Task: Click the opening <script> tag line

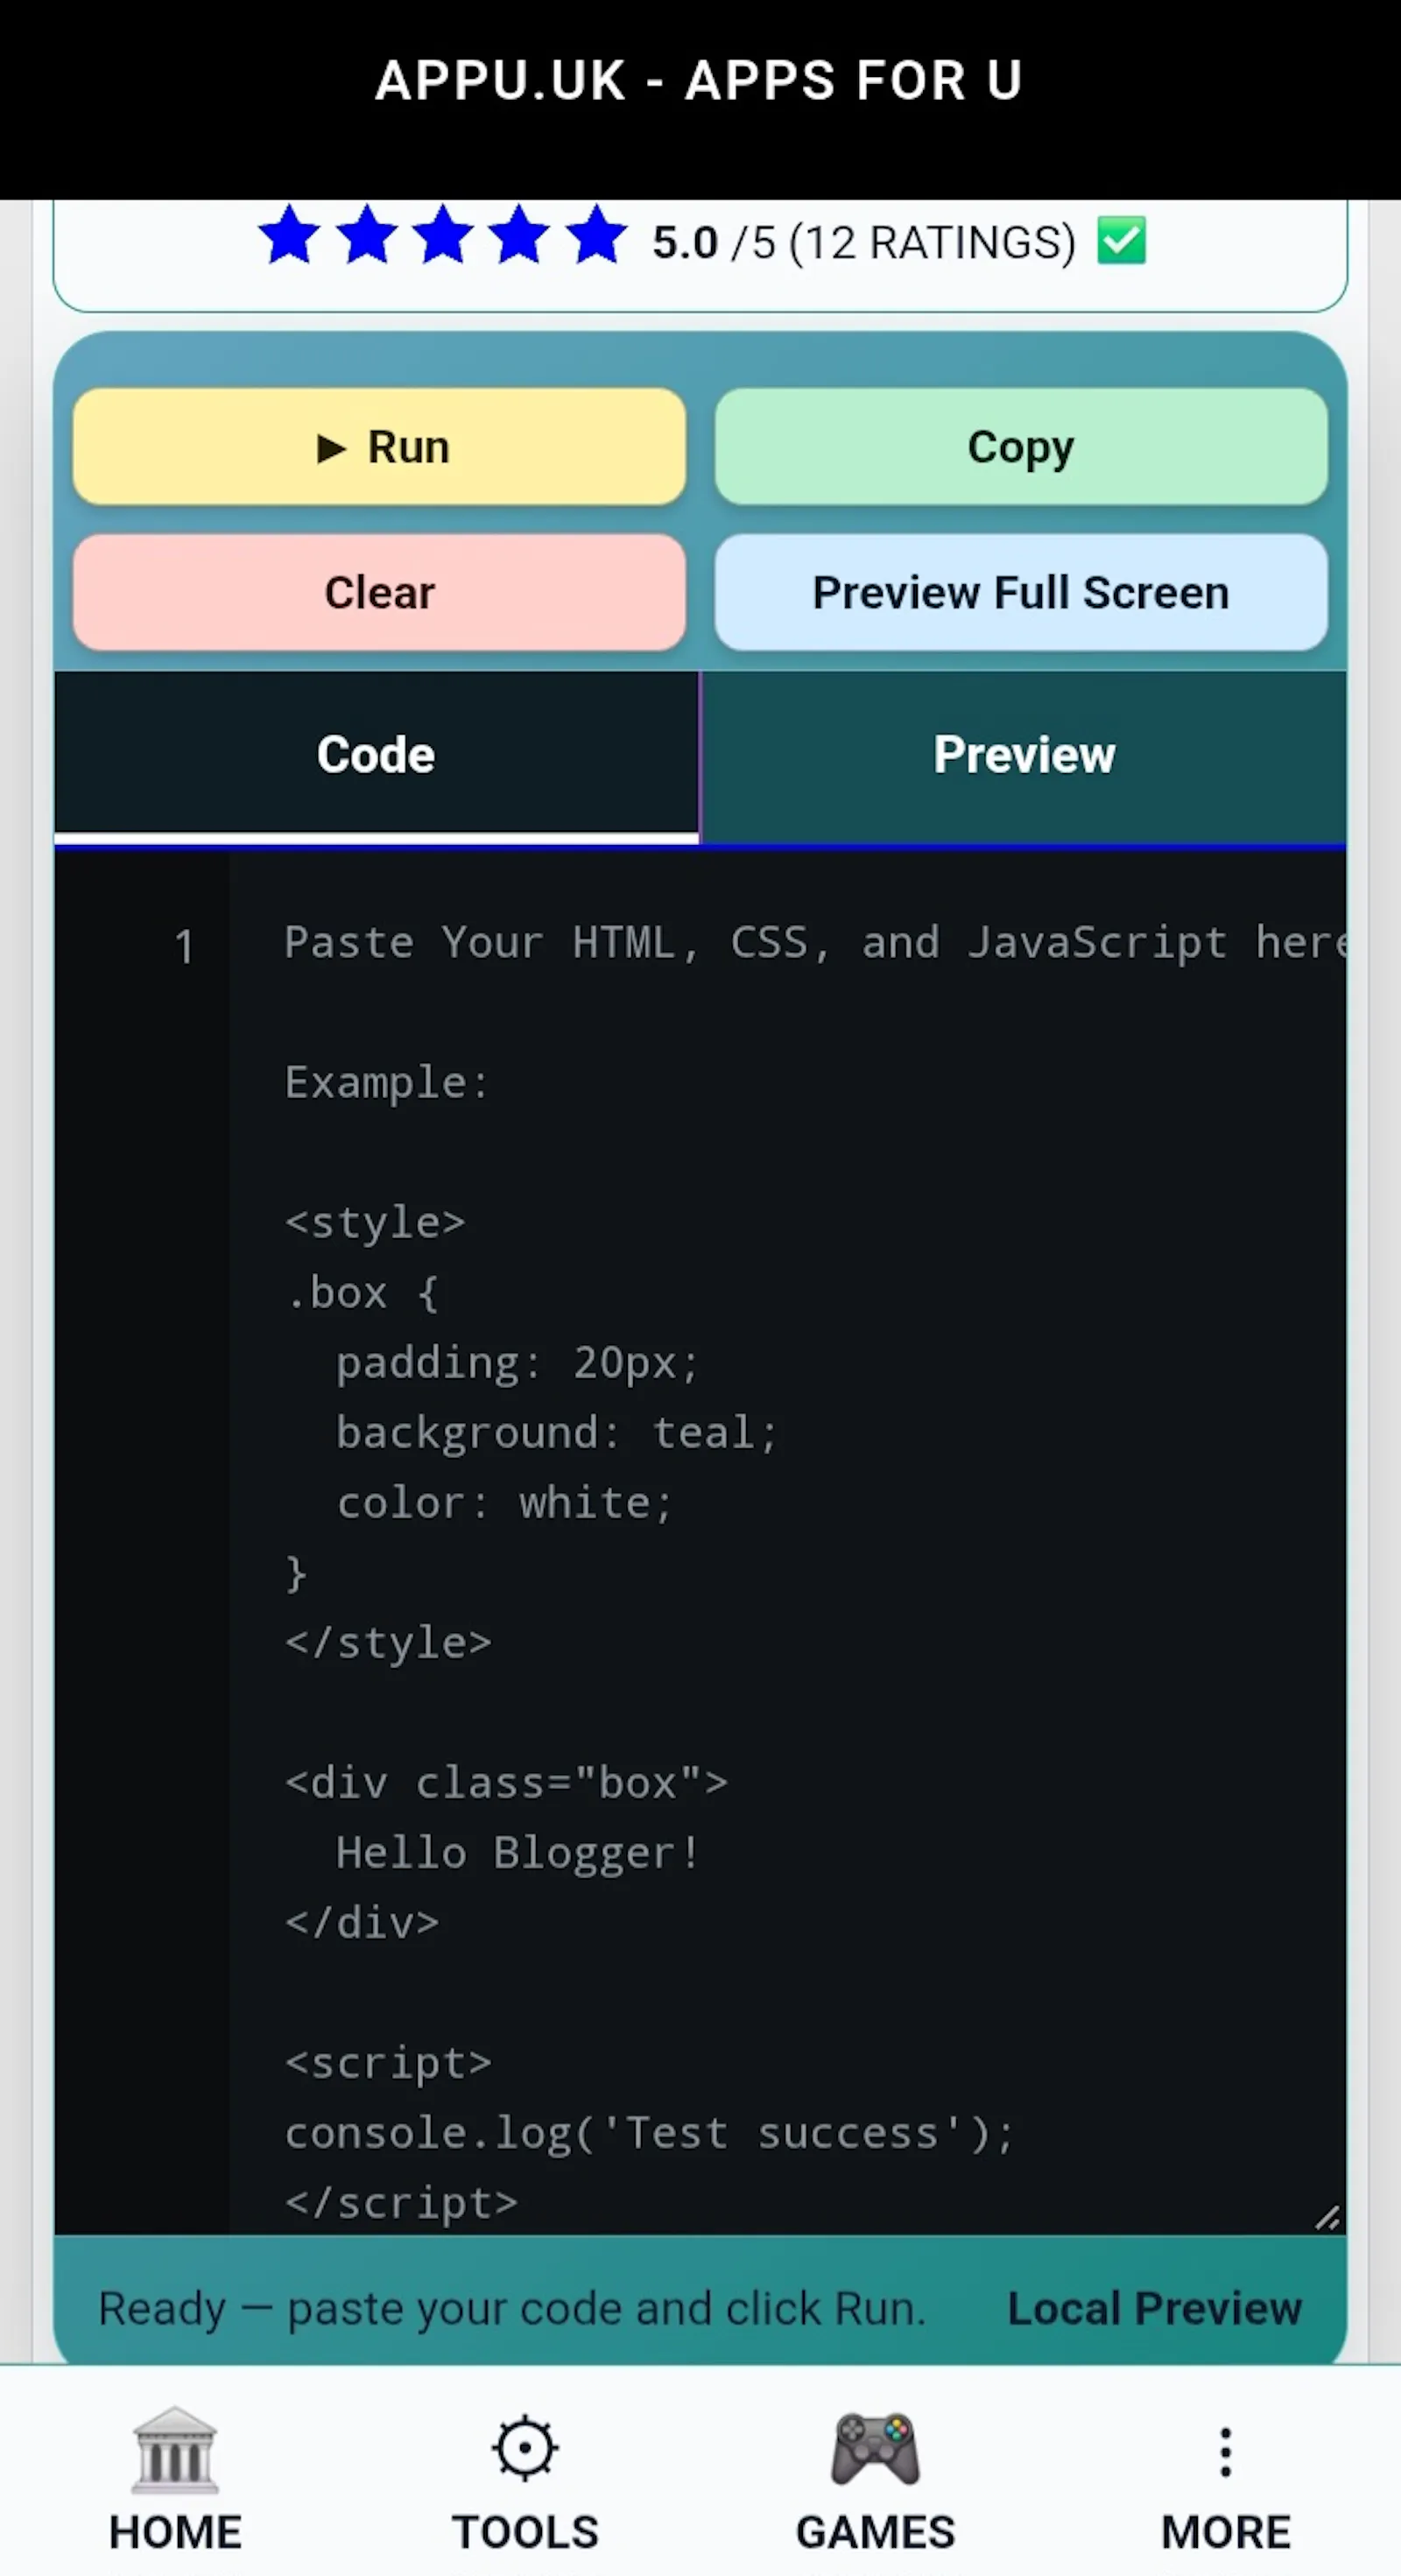Action: coord(388,2063)
